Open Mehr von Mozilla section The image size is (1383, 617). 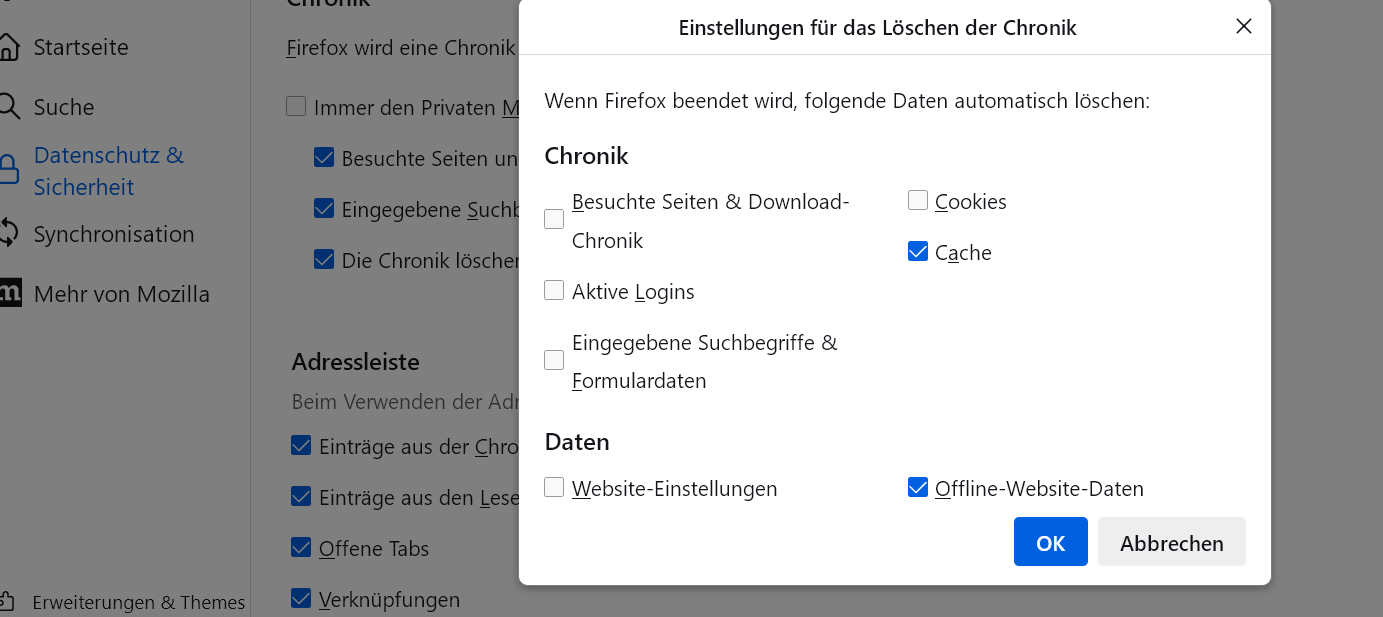[121, 294]
